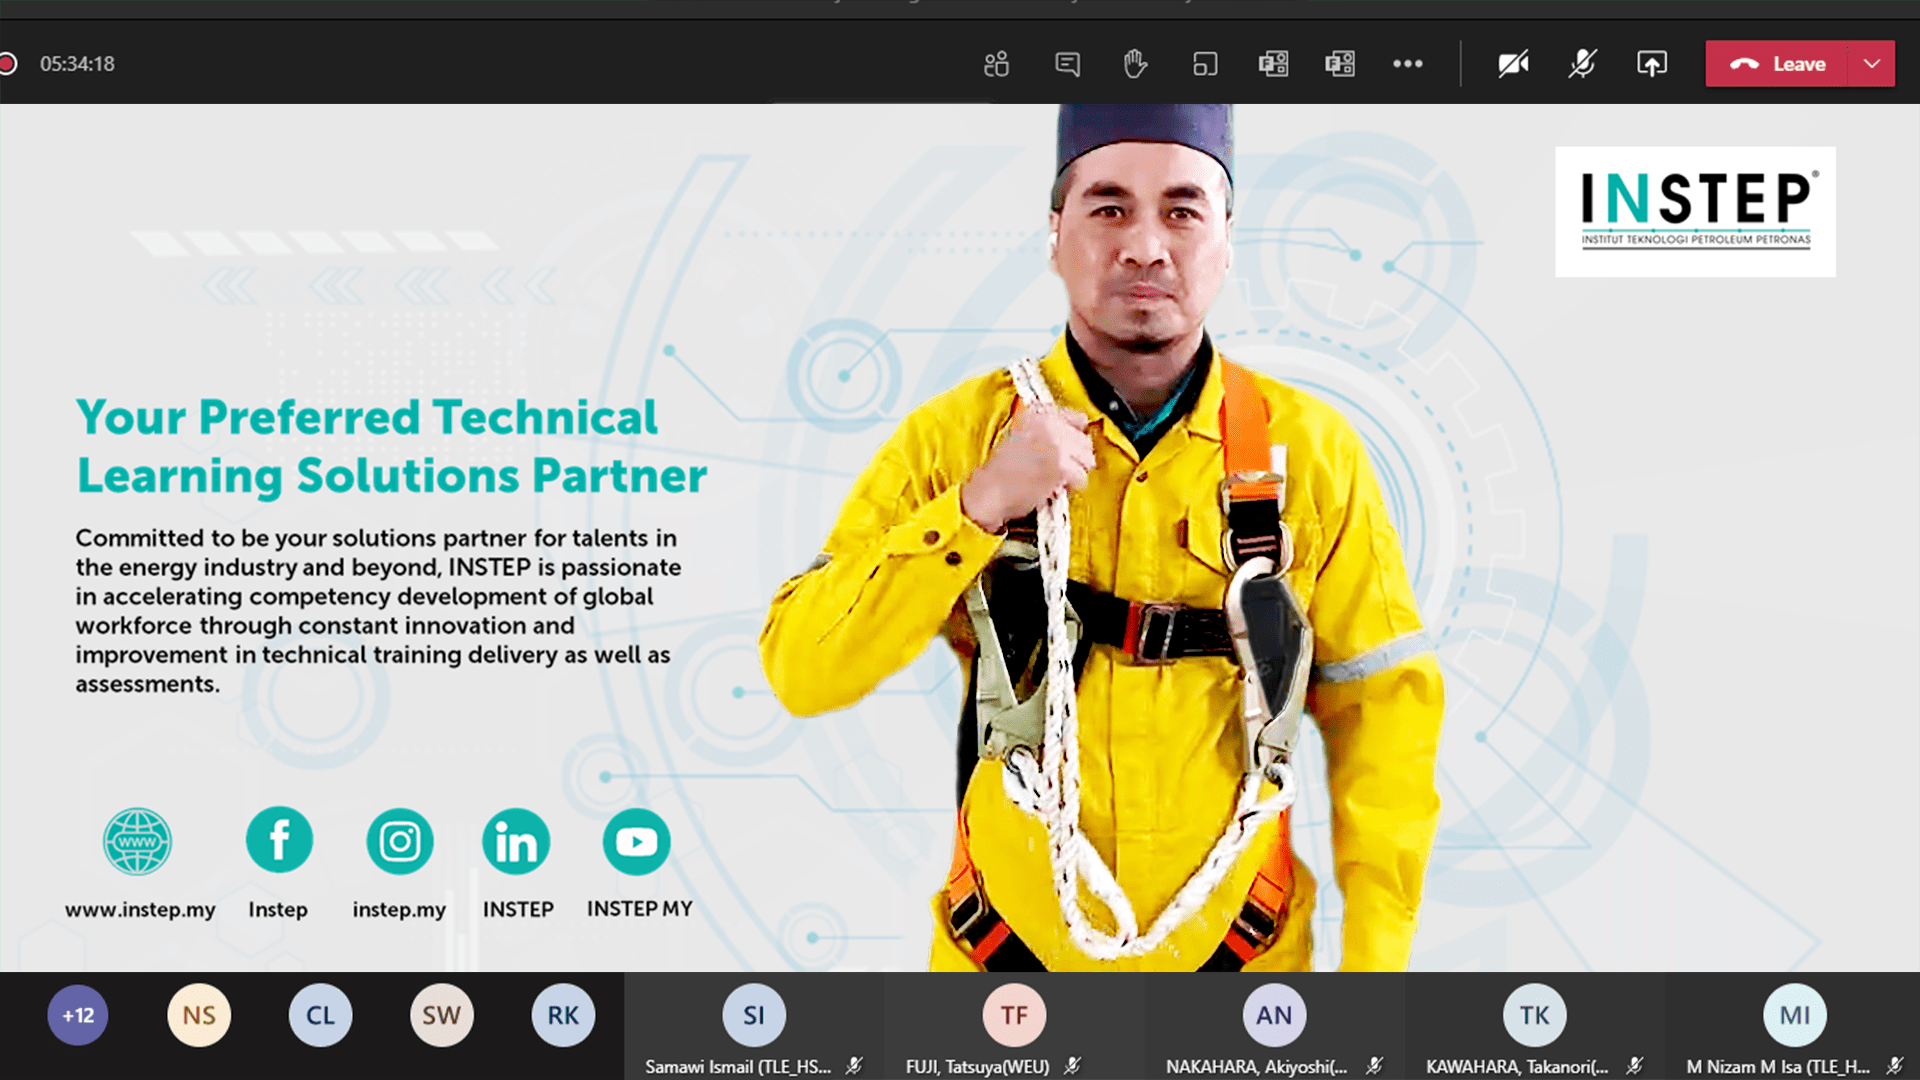
Task: Open the More actions ellipsis menu
Action: [1408, 64]
